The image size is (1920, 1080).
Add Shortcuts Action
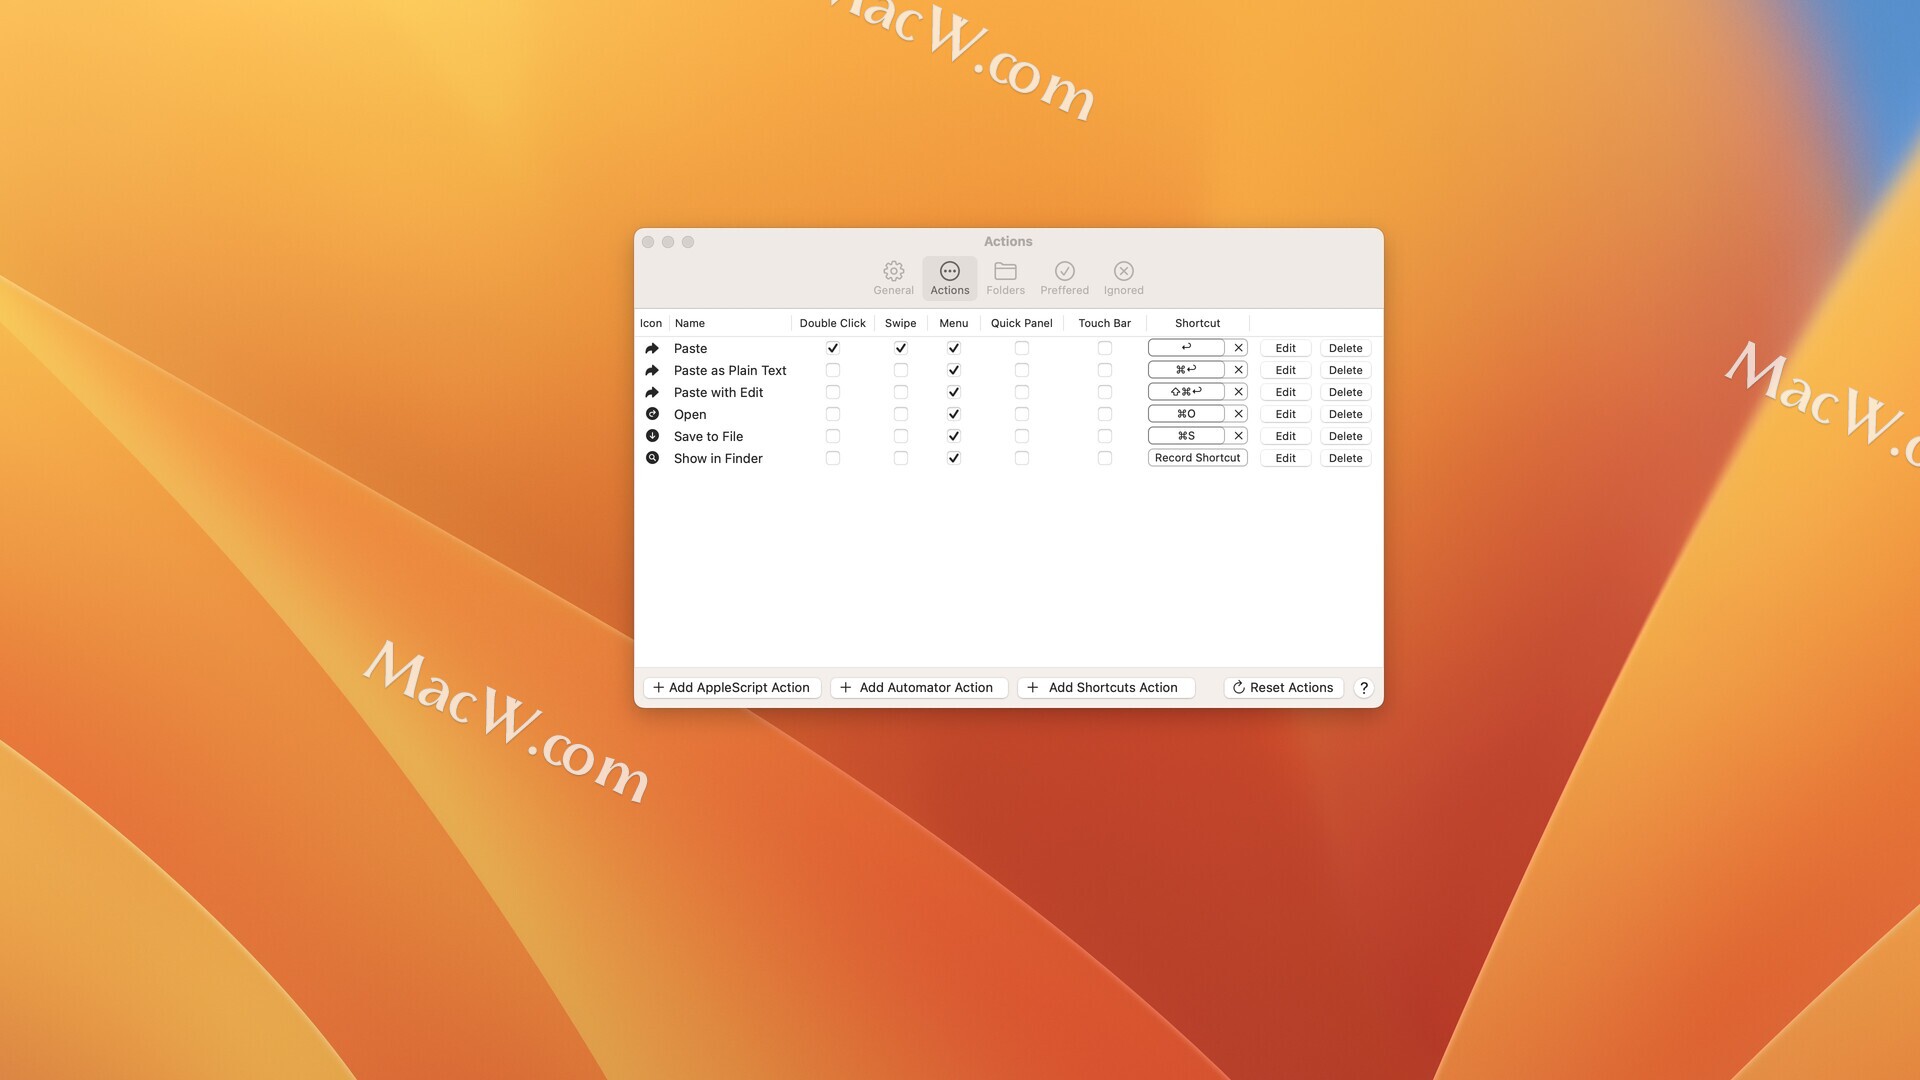point(1105,688)
